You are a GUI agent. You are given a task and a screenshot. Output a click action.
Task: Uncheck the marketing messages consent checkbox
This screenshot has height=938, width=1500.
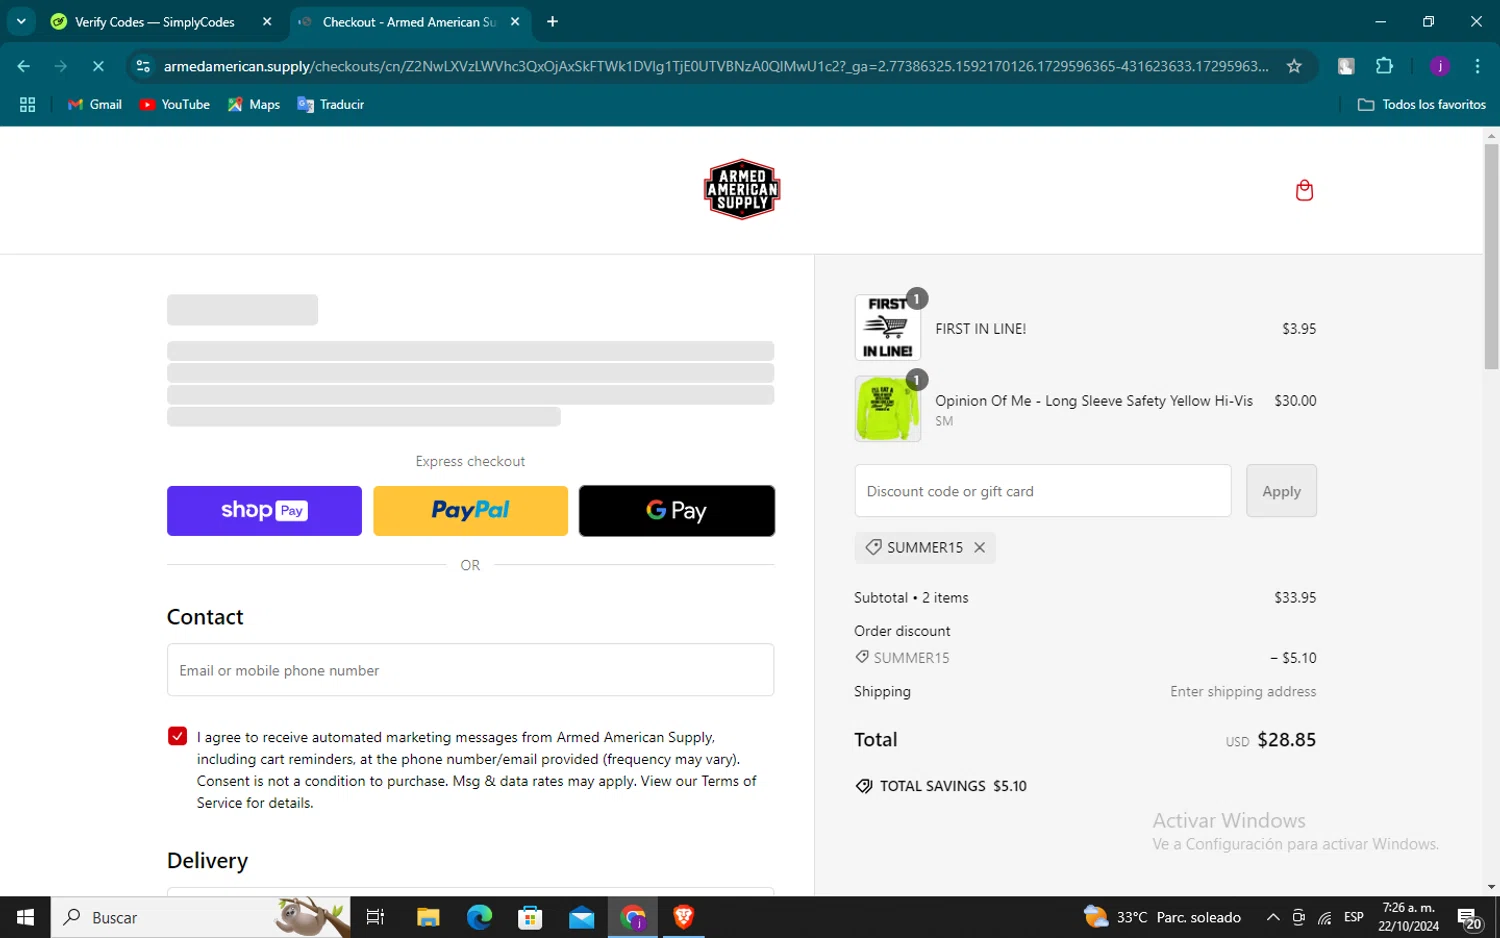coord(178,737)
